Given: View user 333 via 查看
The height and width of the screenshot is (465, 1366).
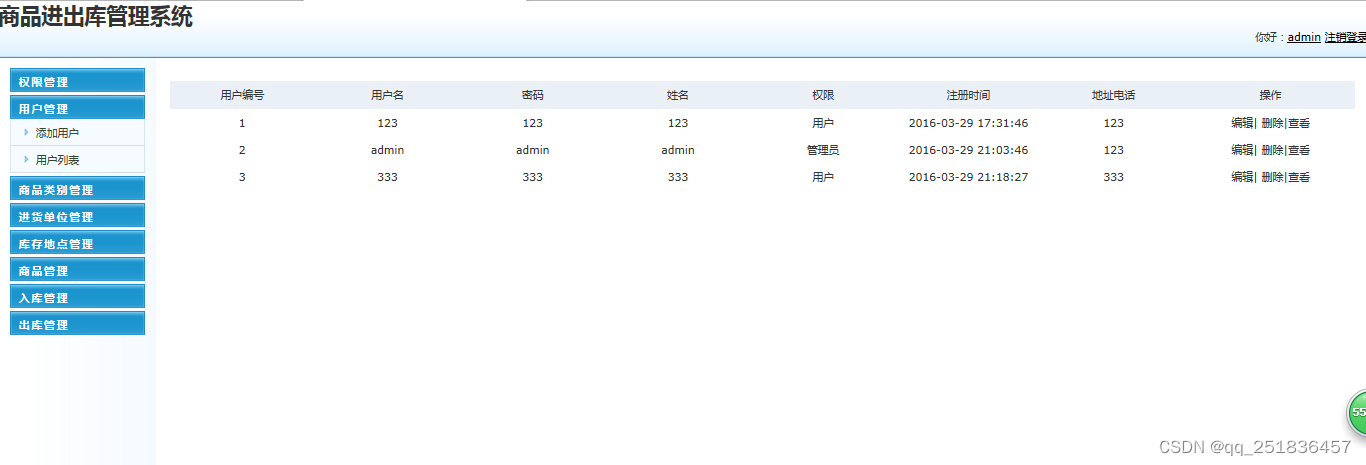Looking at the screenshot, I should 1299,177.
